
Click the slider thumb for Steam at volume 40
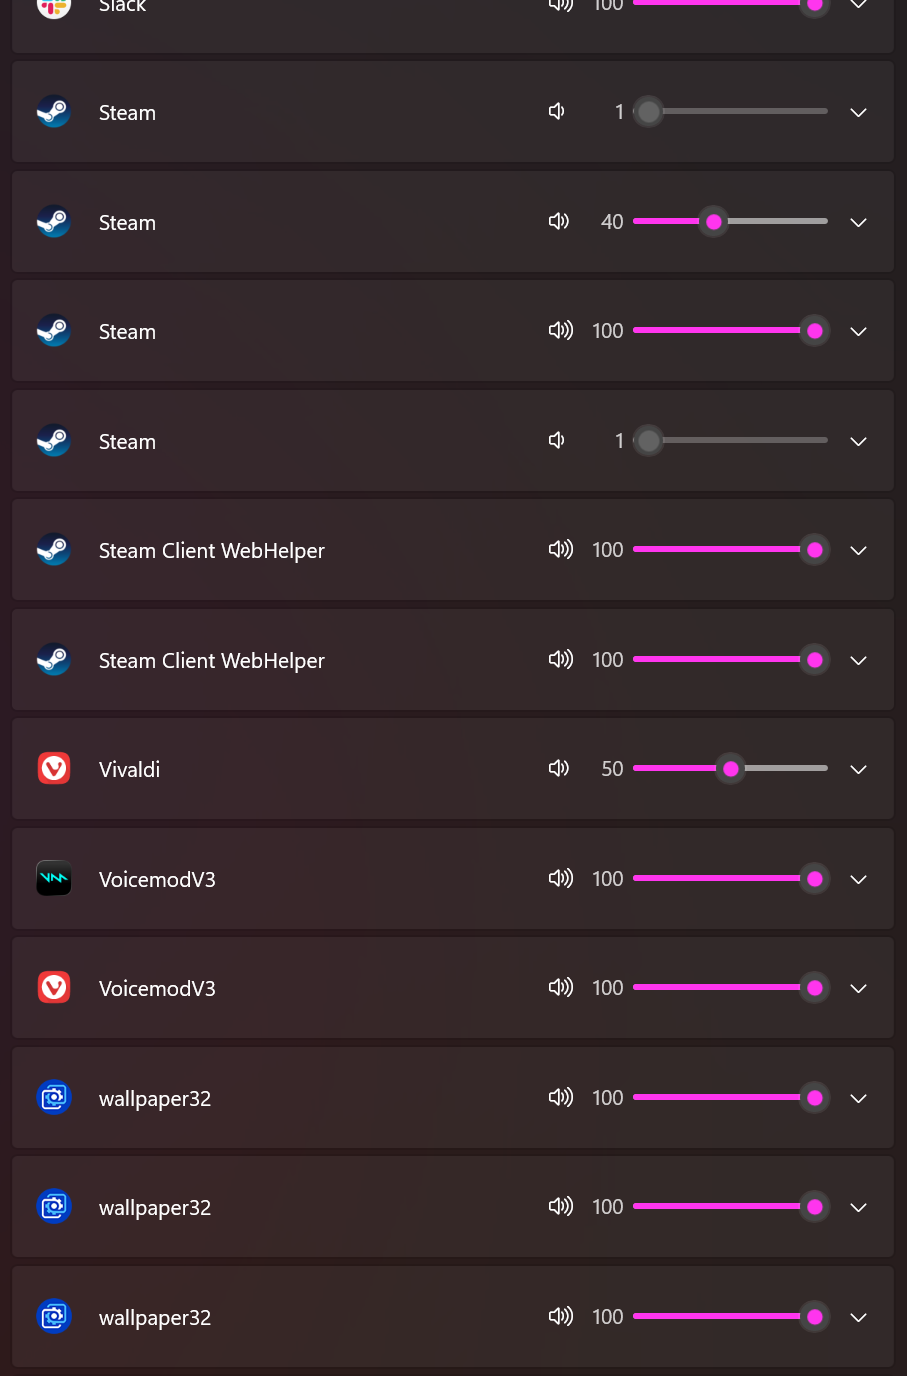tap(714, 221)
